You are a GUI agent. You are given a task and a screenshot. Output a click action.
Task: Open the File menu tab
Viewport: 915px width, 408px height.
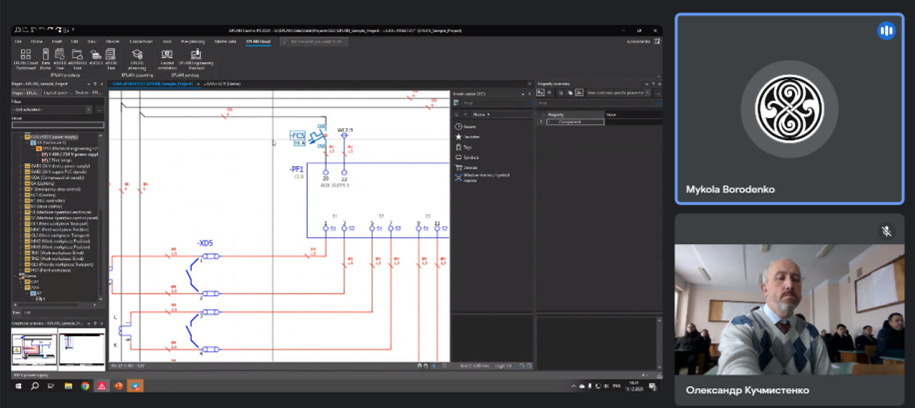pyautogui.click(x=18, y=41)
